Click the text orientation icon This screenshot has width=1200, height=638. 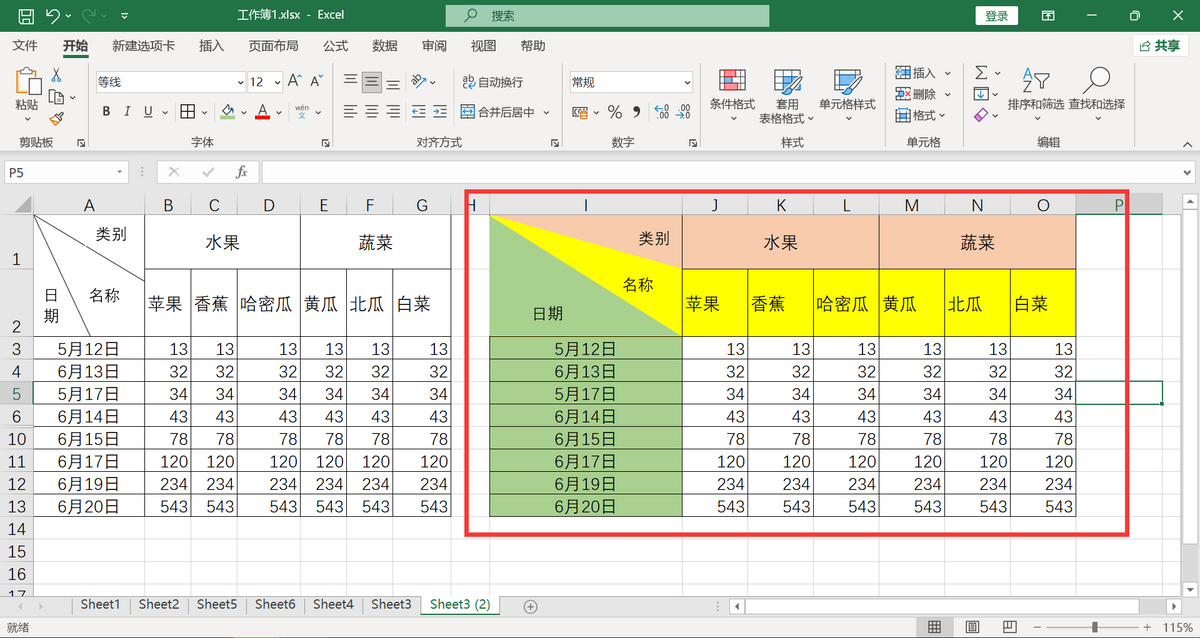point(420,82)
